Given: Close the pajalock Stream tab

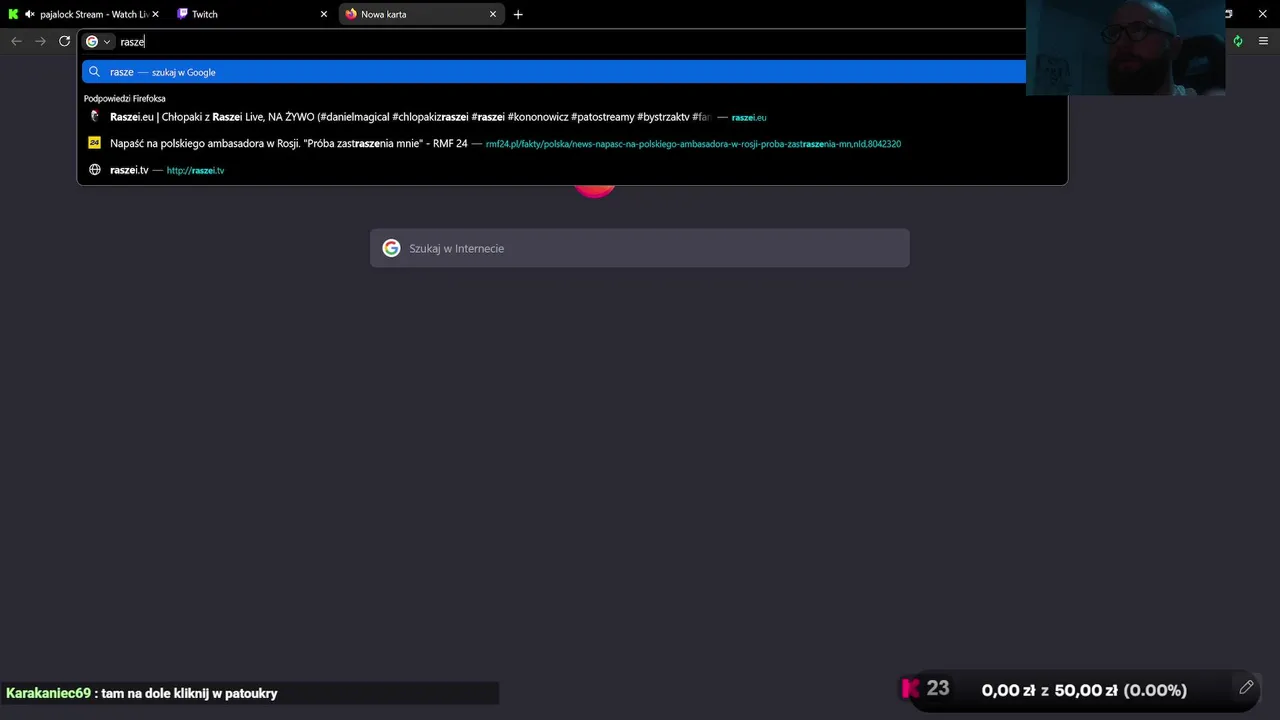Looking at the screenshot, I should (x=155, y=14).
